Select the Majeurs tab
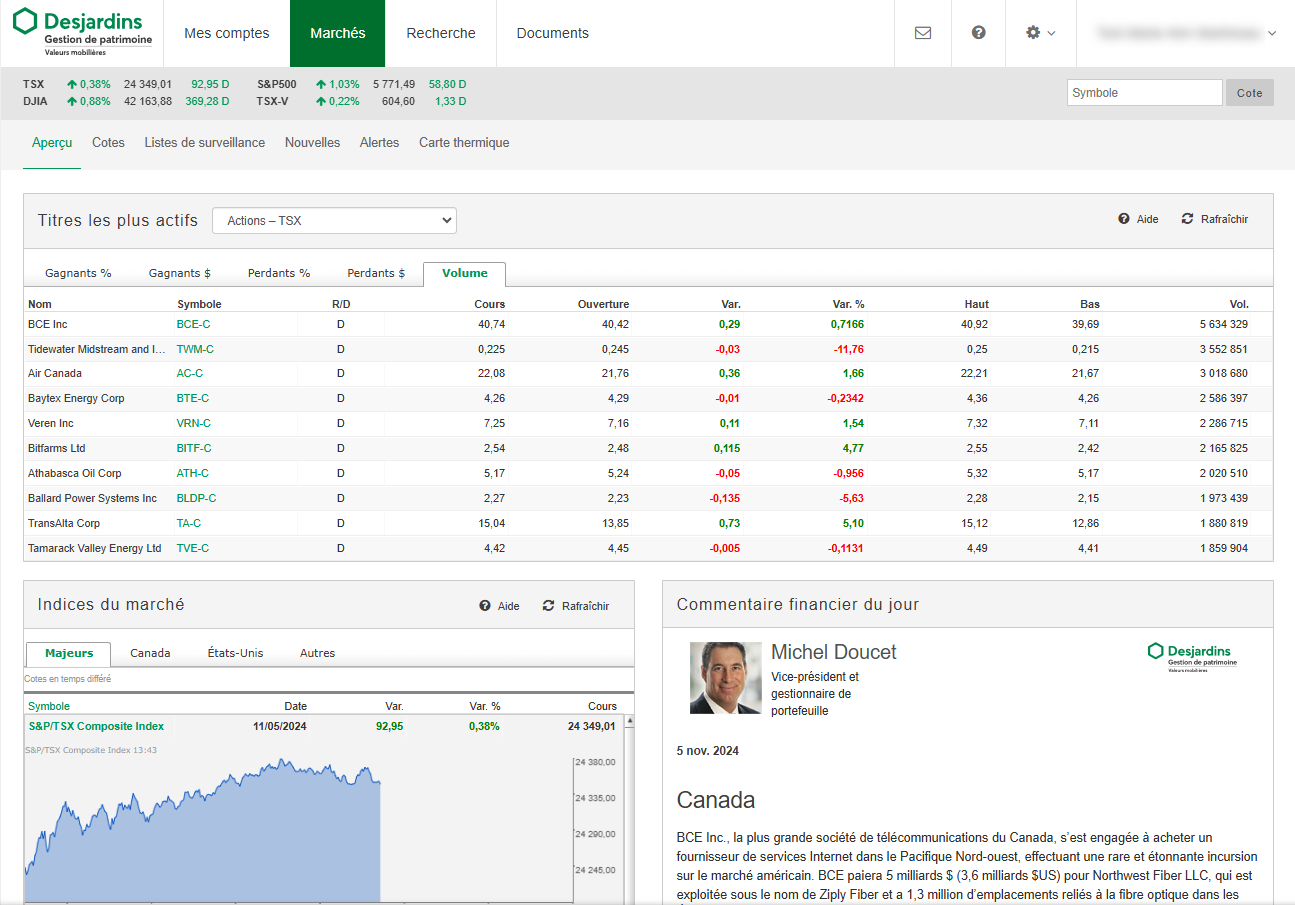1295x905 pixels. pyautogui.click(x=69, y=653)
